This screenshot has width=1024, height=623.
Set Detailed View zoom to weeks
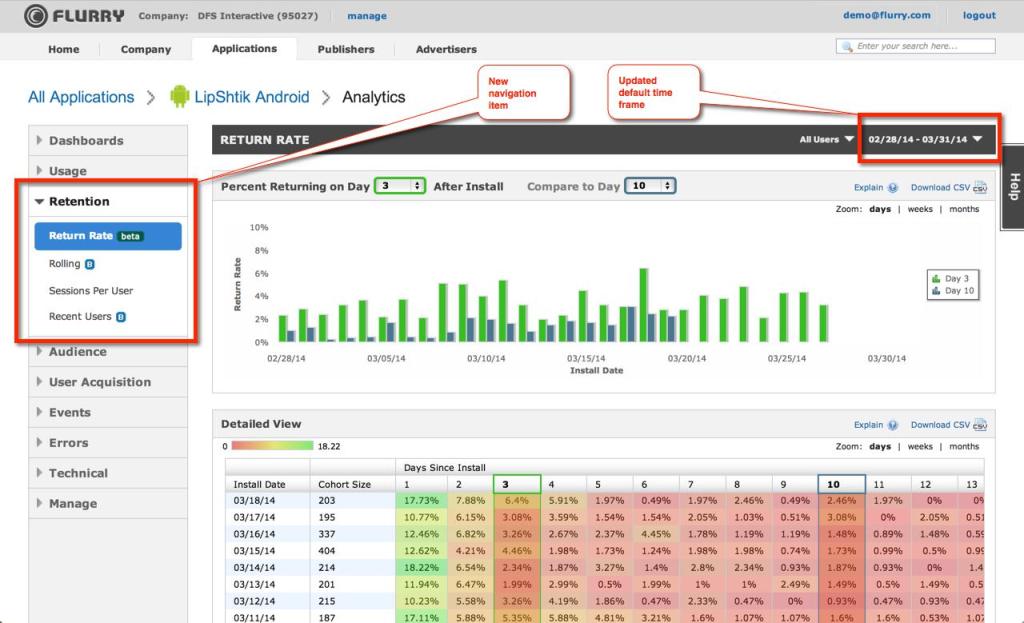click(920, 446)
